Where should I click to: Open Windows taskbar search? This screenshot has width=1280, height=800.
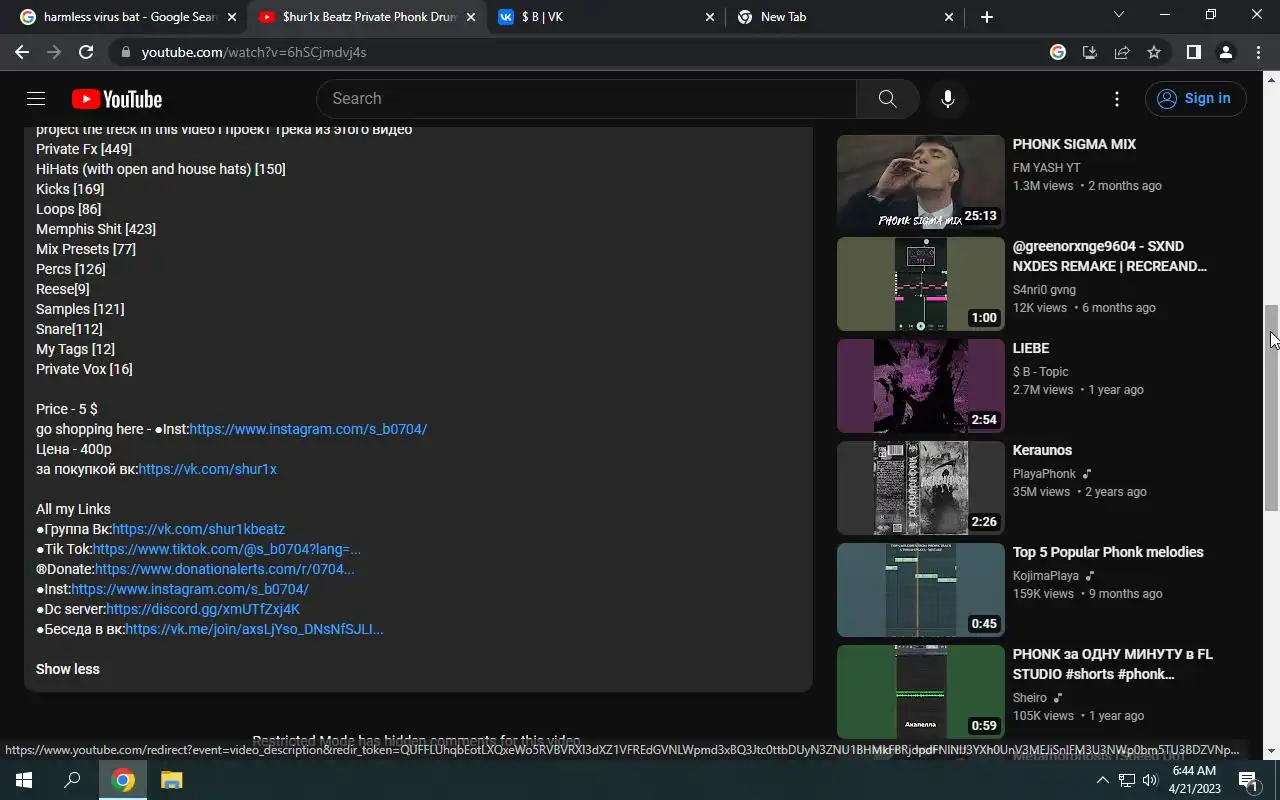pos(72,780)
